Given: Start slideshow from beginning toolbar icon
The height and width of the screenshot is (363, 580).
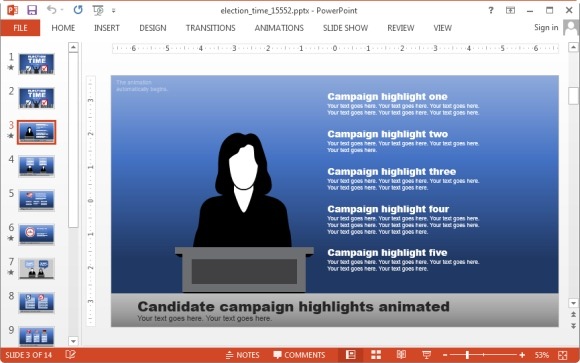Looking at the screenshot, I should pyautogui.click(x=98, y=10).
